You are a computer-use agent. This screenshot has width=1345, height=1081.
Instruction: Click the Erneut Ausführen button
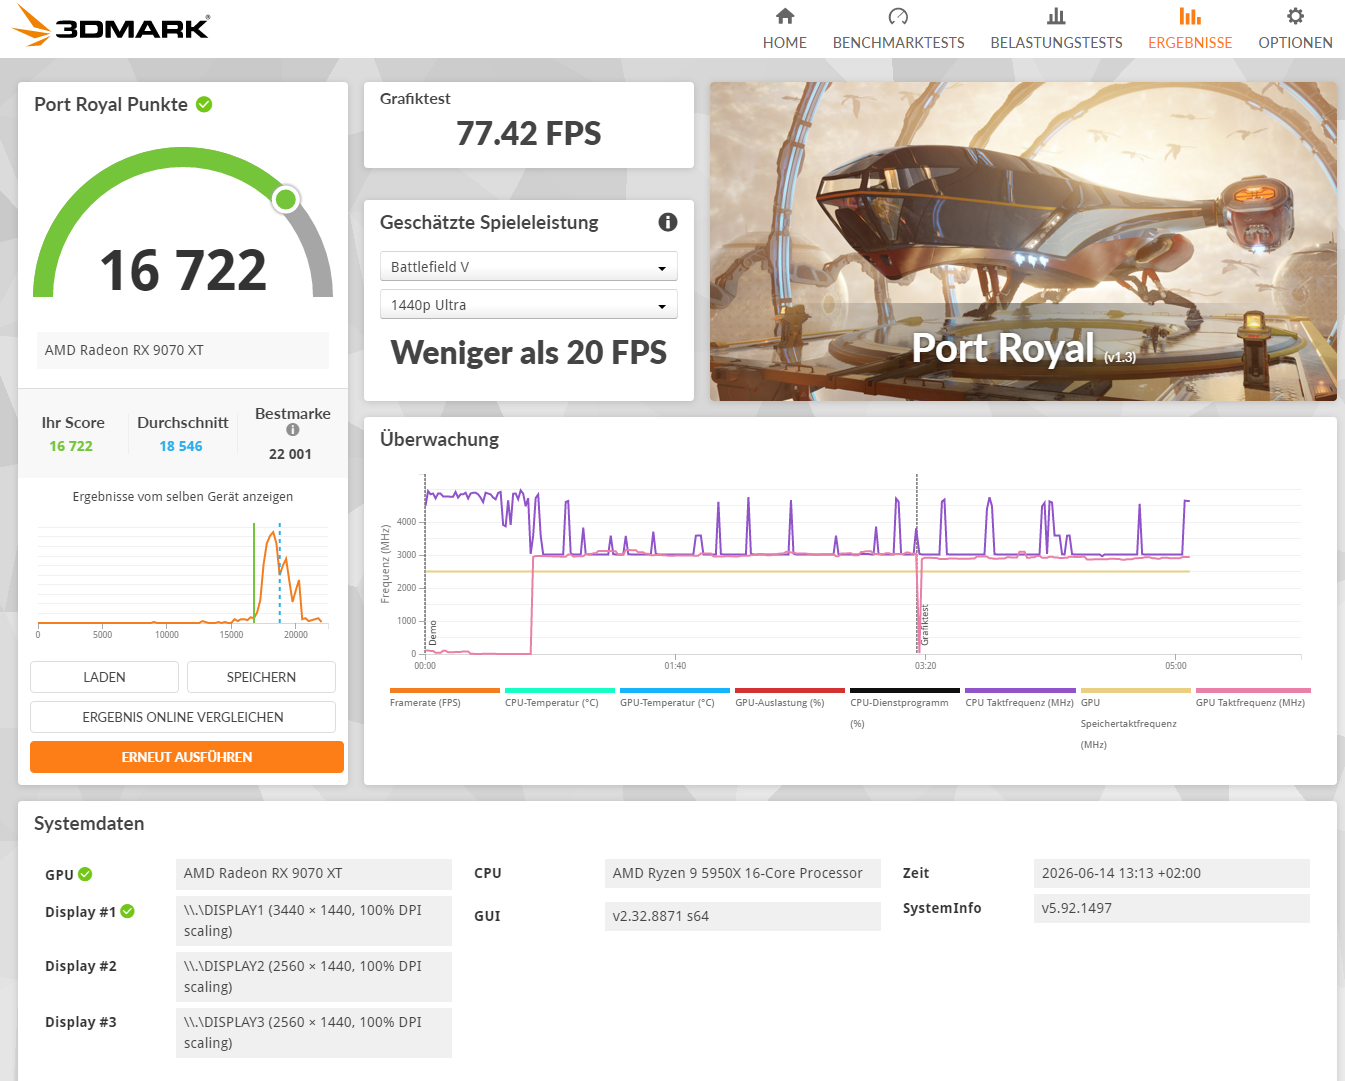coord(187,757)
